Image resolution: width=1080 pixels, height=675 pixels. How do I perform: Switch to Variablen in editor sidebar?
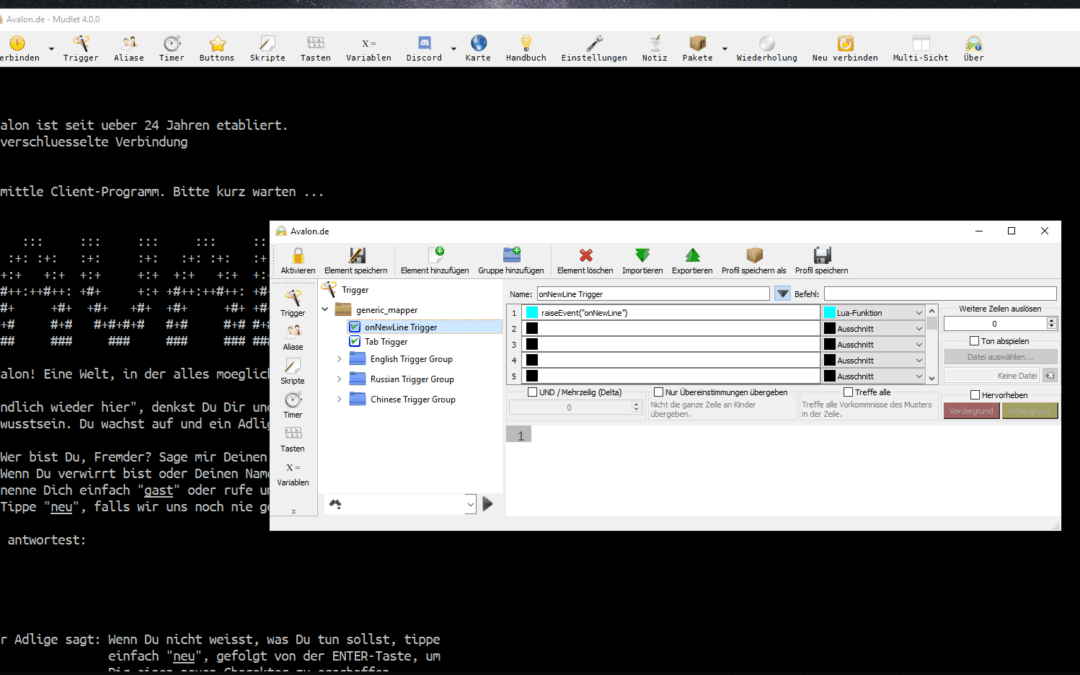coord(293,473)
